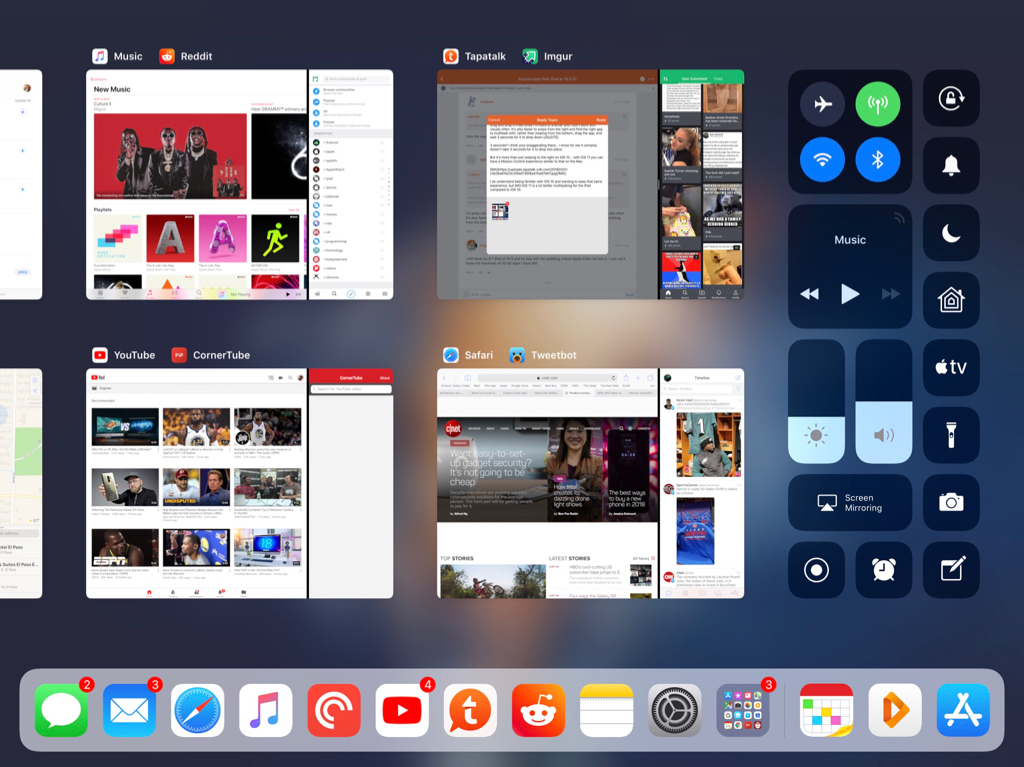Open App Store from dock
1024x767 pixels.
963,710
